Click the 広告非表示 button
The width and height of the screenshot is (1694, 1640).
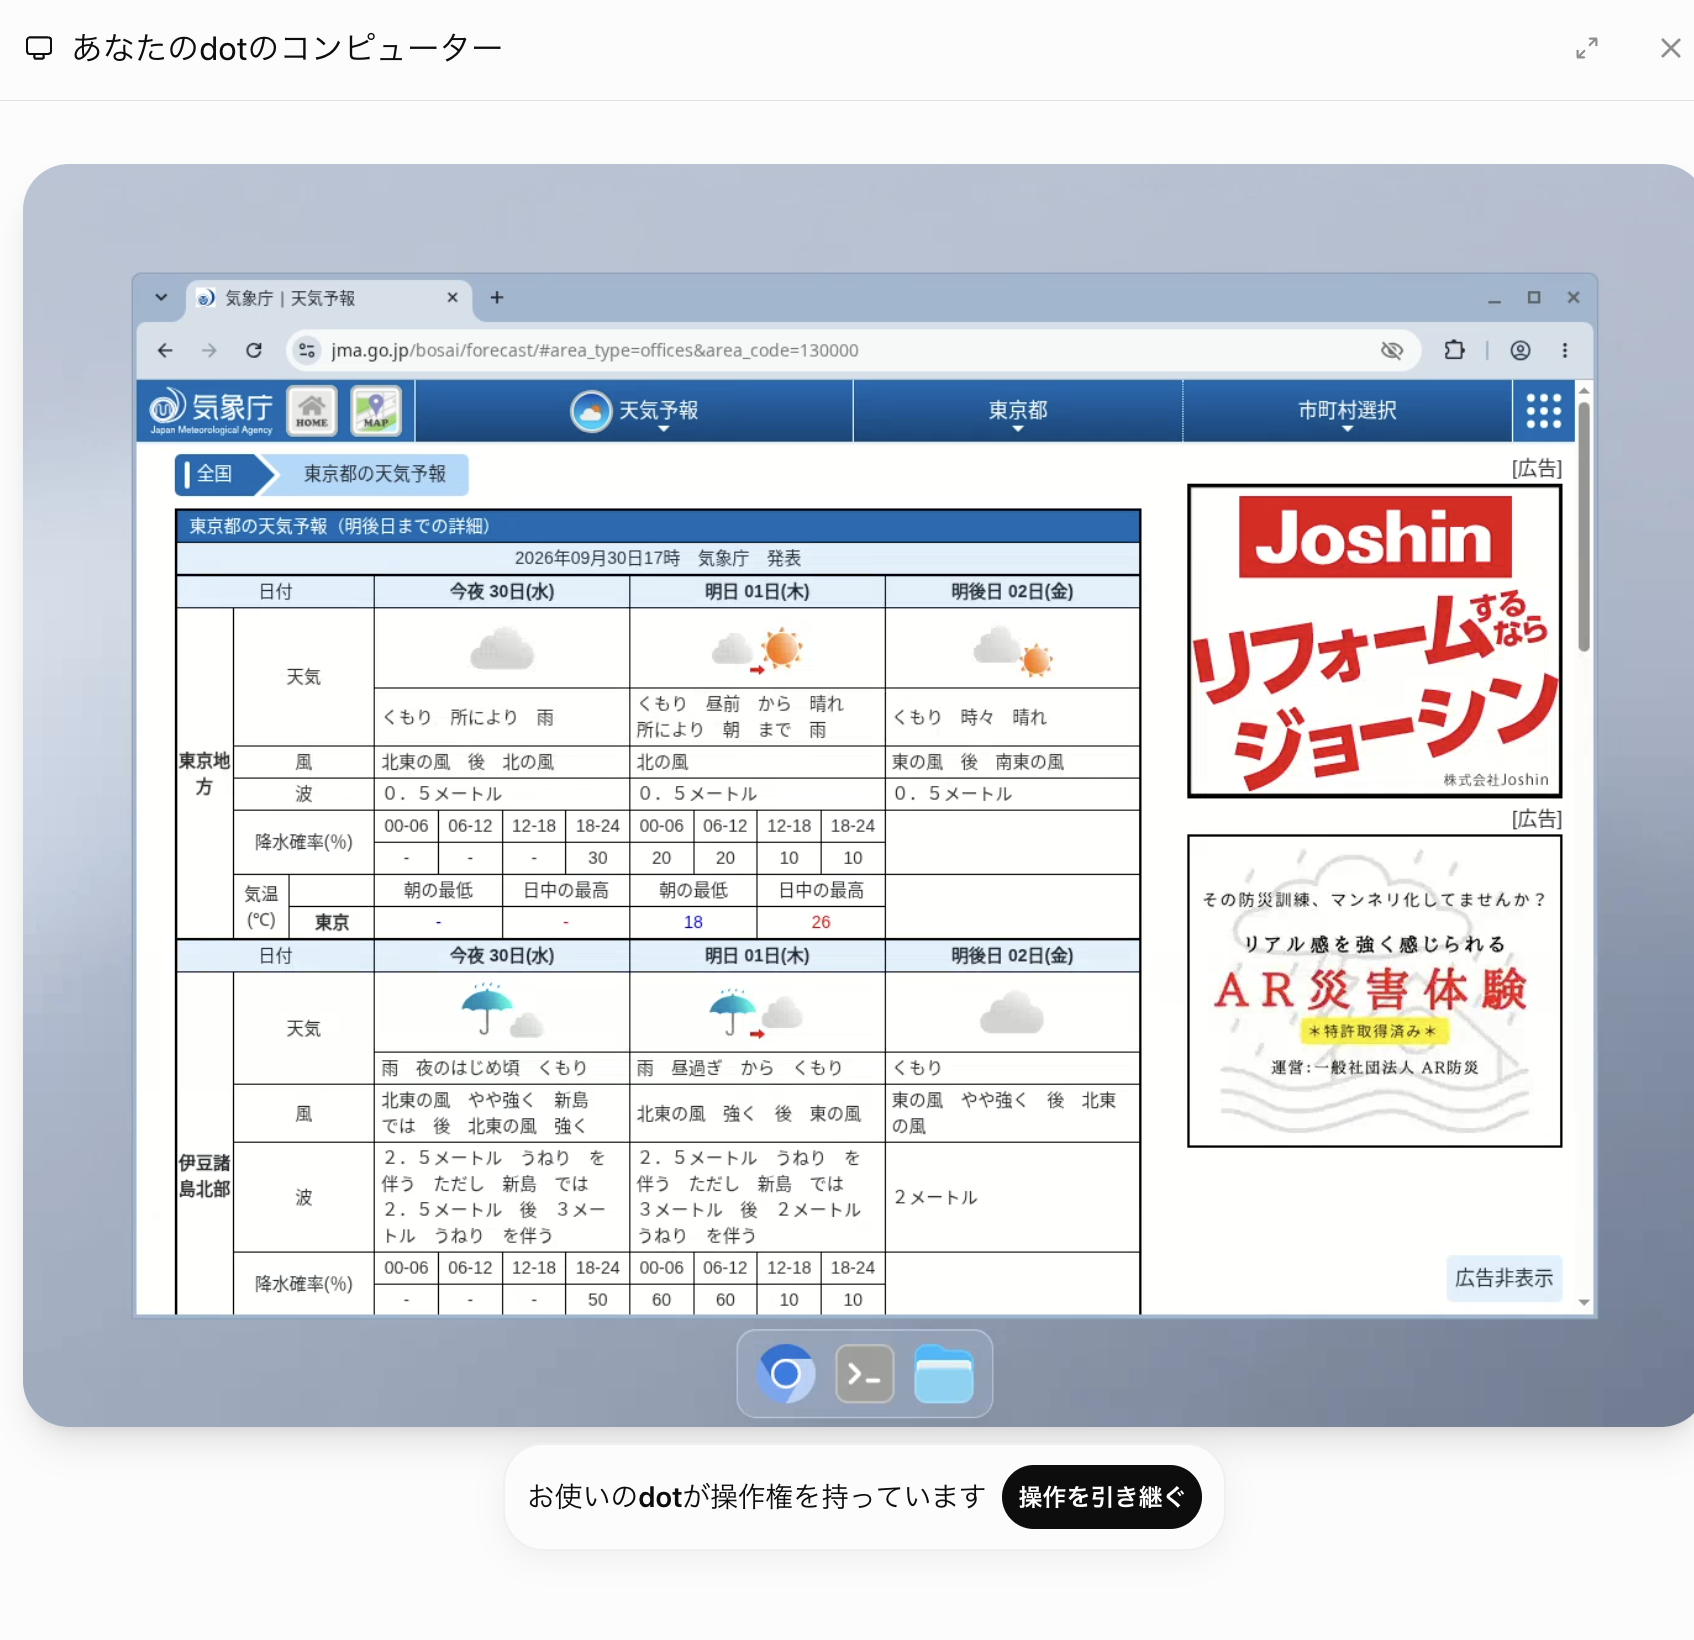[x=1504, y=1278]
